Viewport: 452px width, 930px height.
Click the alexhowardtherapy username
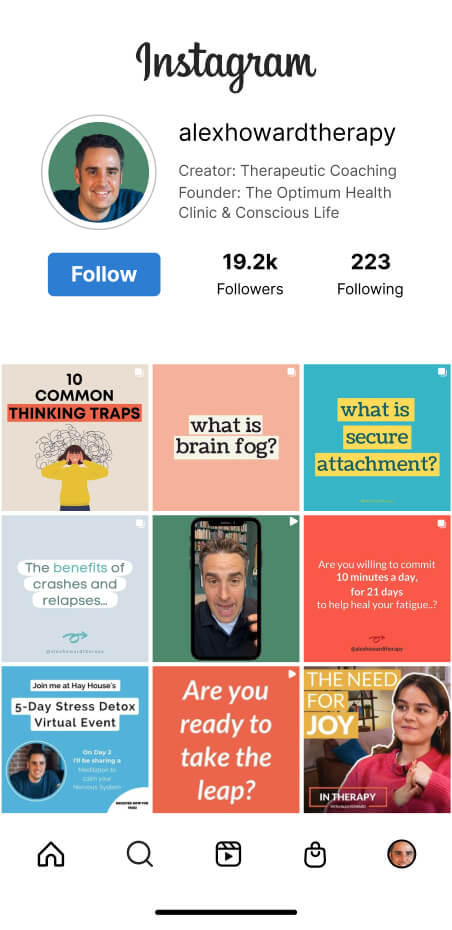tap(287, 133)
